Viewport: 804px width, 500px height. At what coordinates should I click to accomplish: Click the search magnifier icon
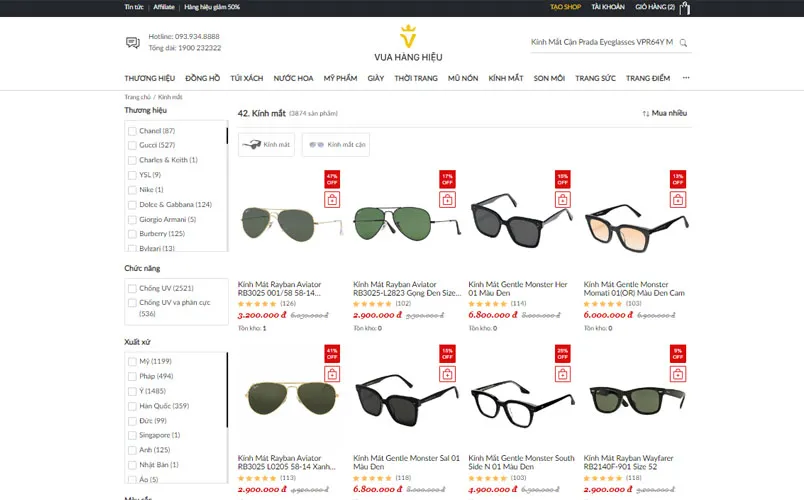coord(683,43)
